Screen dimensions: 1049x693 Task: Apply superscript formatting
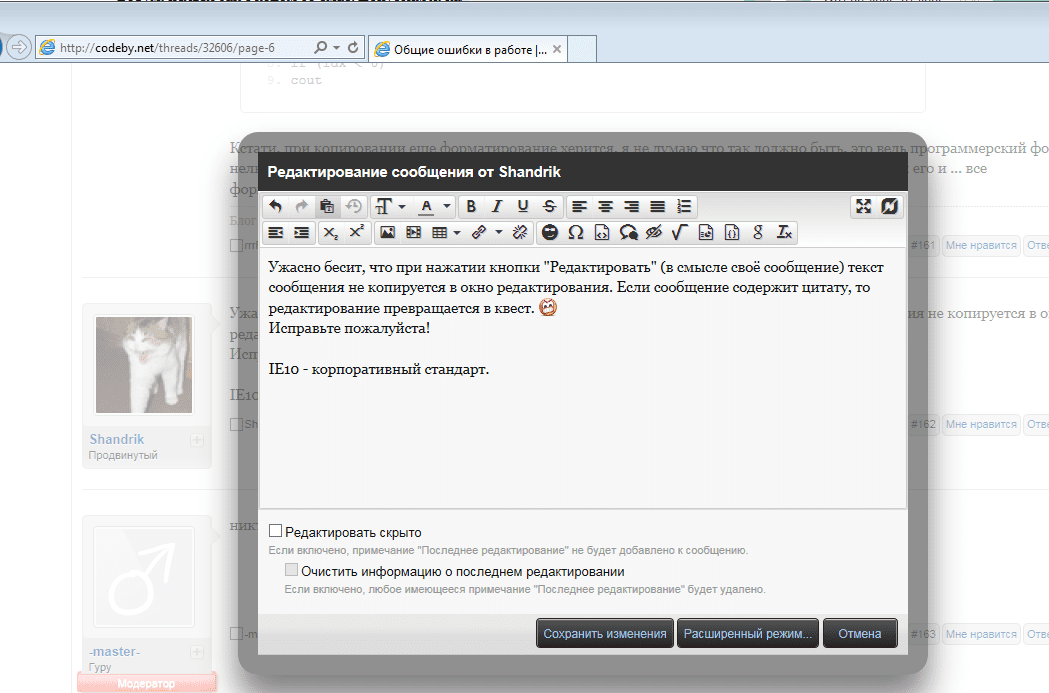coord(357,232)
